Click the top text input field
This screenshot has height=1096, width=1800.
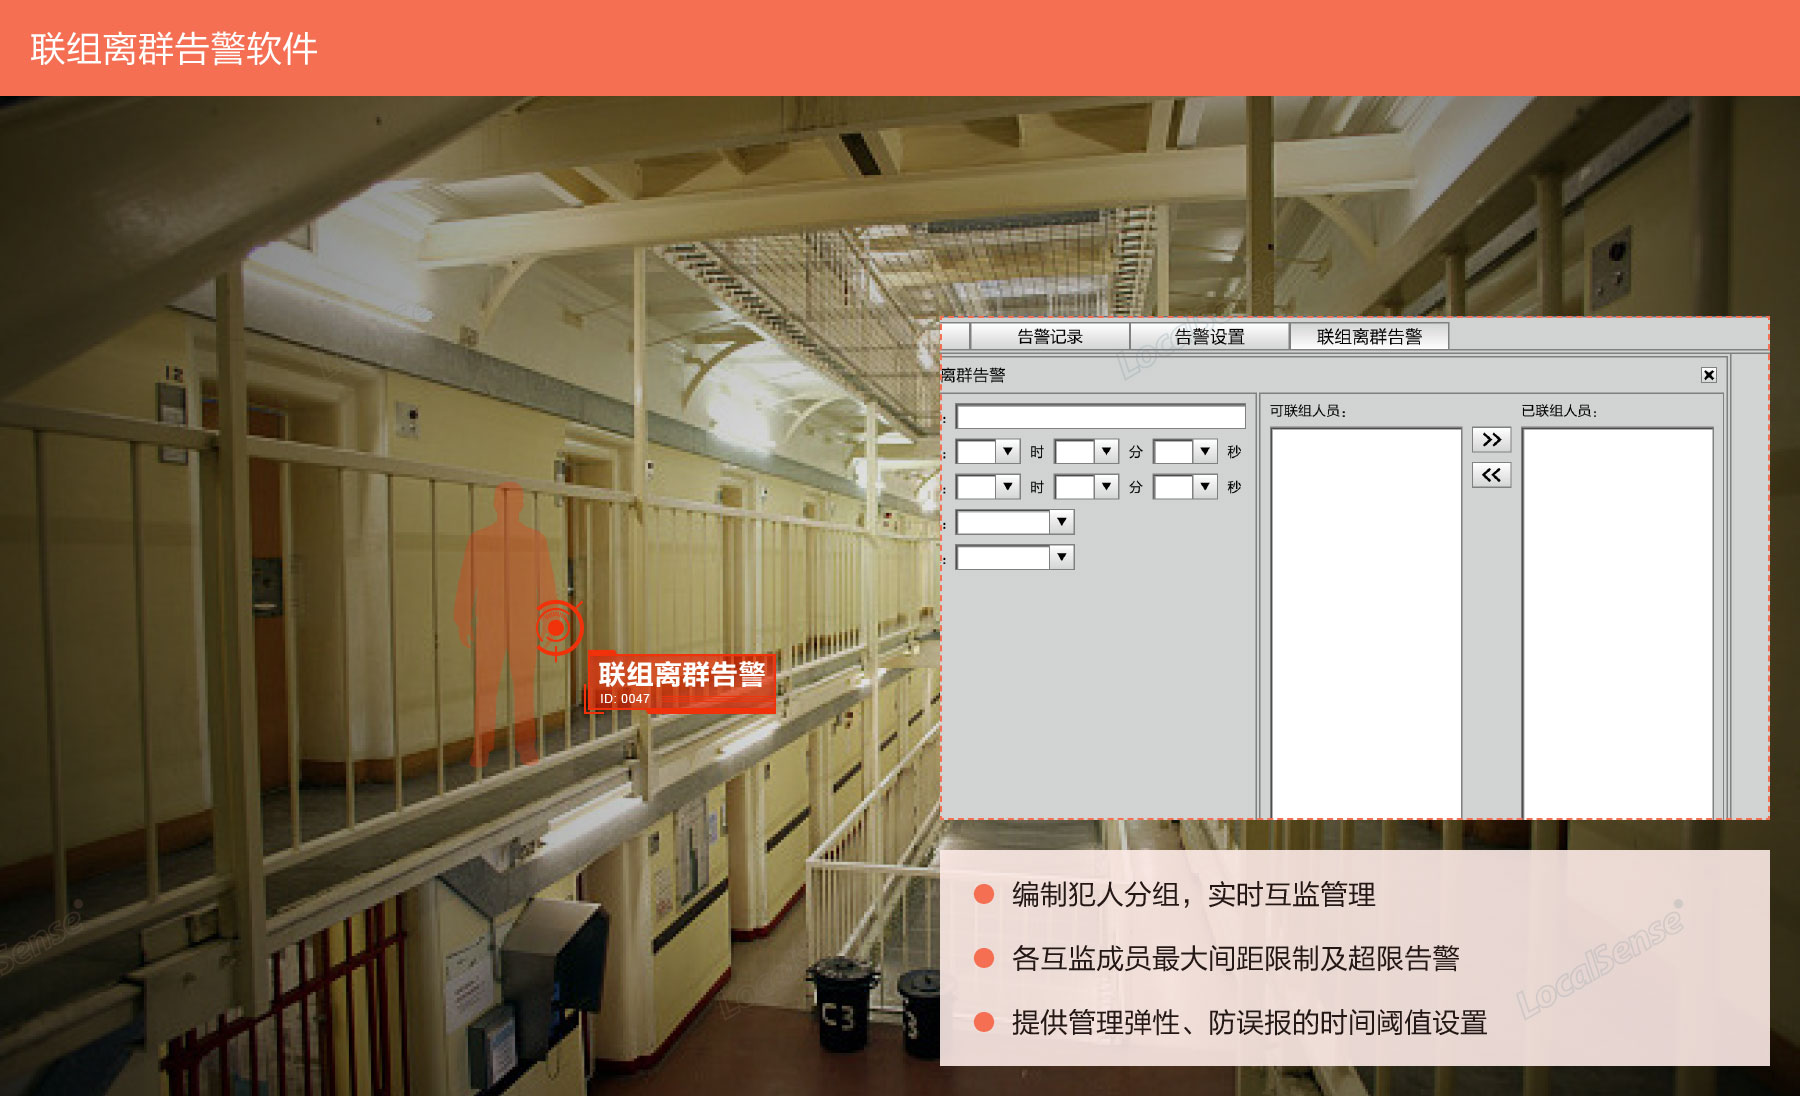point(1100,417)
